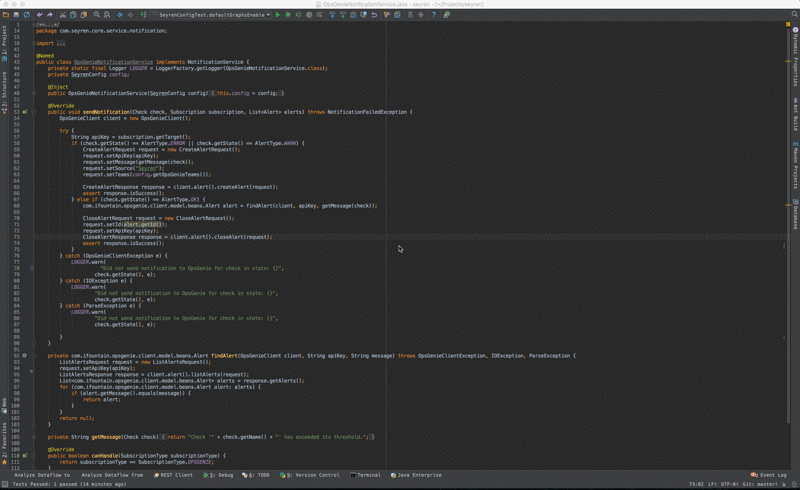The width and height of the screenshot is (800, 490).
Task: Open the run configuration dropdown SeyrenConfigTest.defaultGraphsEnable
Action: tap(214, 15)
